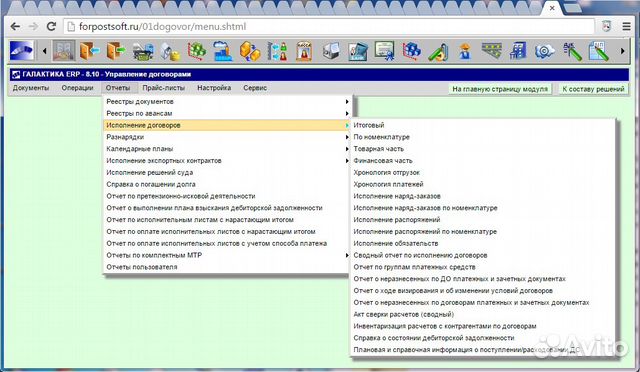Screen dimensions: 640x372
Task: Click the certificate with seal icon
Action: (384, 51)
